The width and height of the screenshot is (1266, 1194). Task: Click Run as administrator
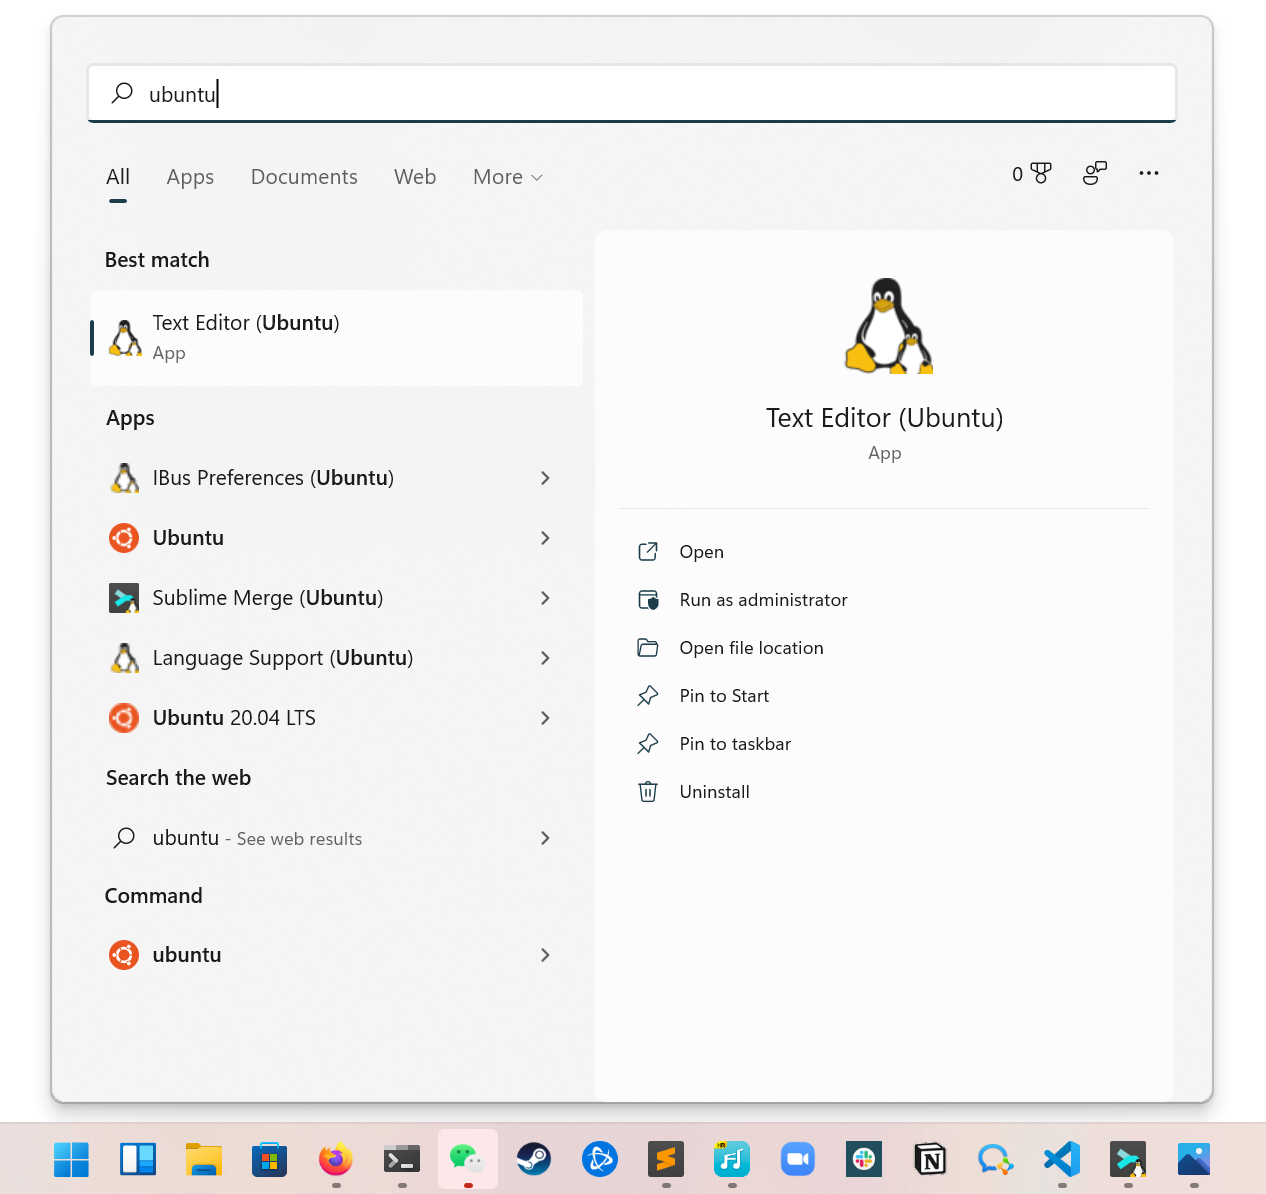pyautogui.click(x=763, y=600)
